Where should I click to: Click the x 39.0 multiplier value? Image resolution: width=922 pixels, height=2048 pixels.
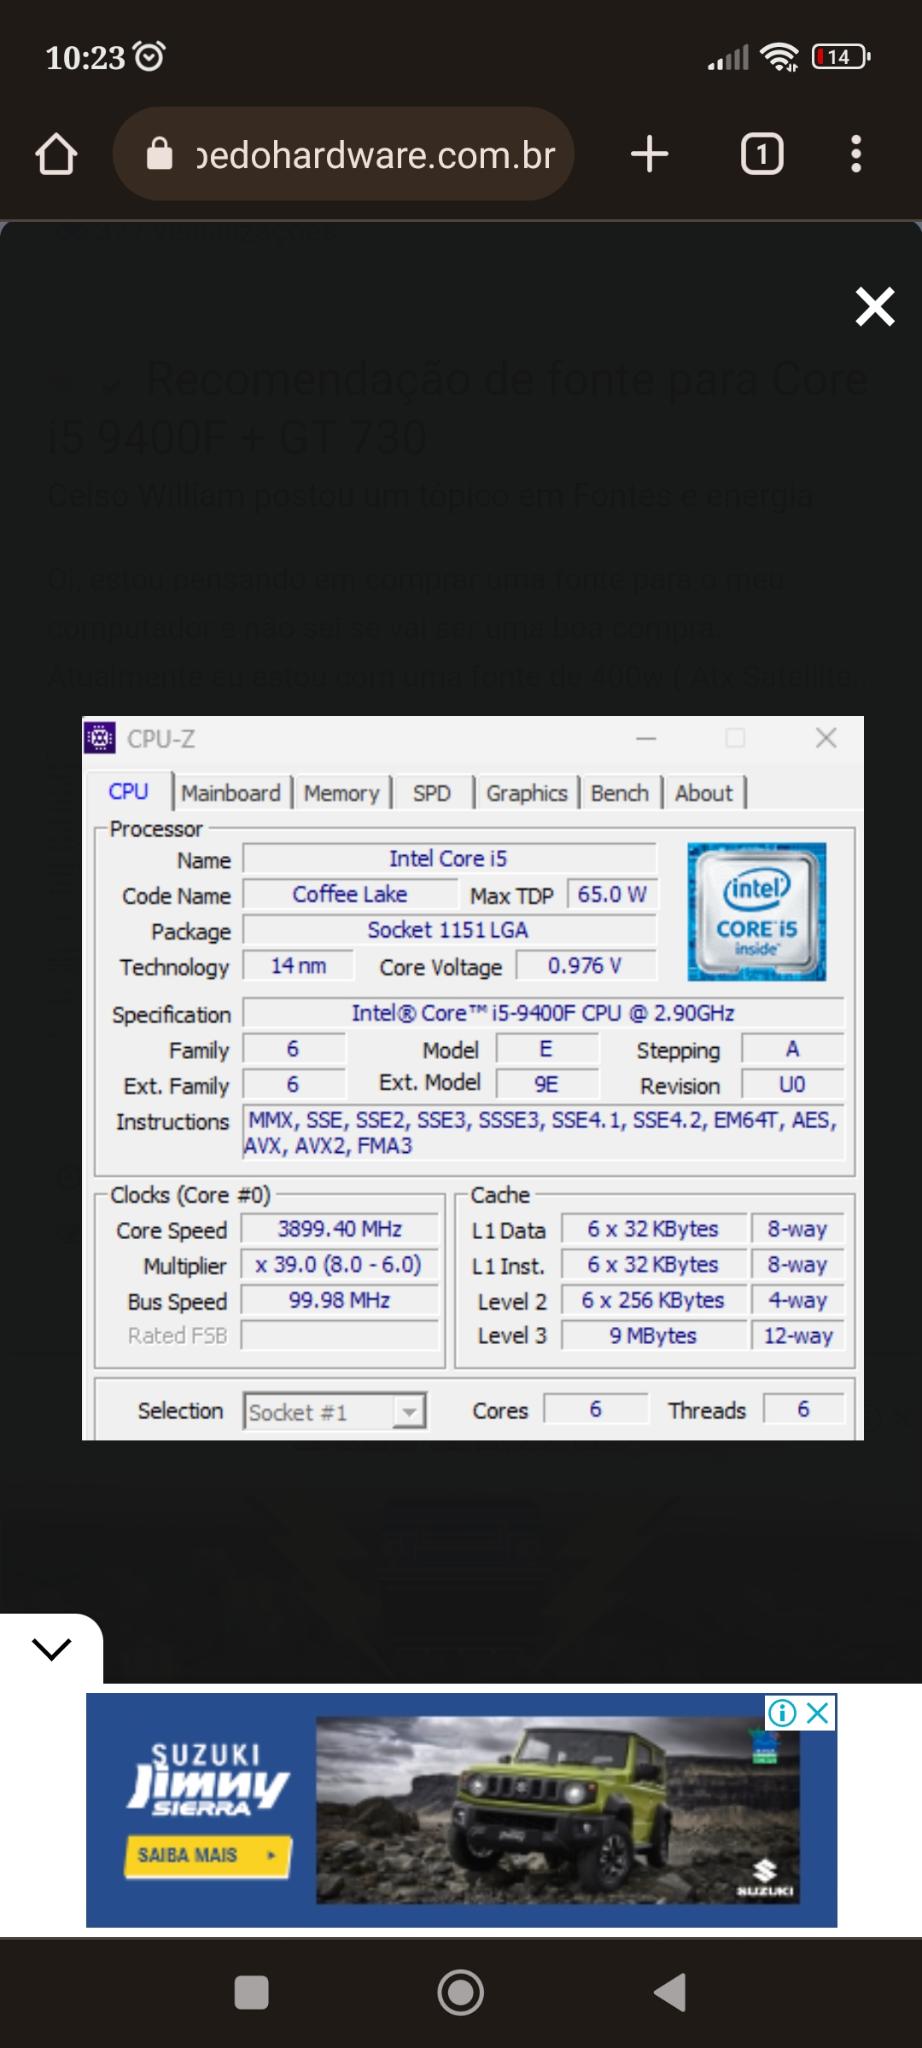tap(338, 1265)
